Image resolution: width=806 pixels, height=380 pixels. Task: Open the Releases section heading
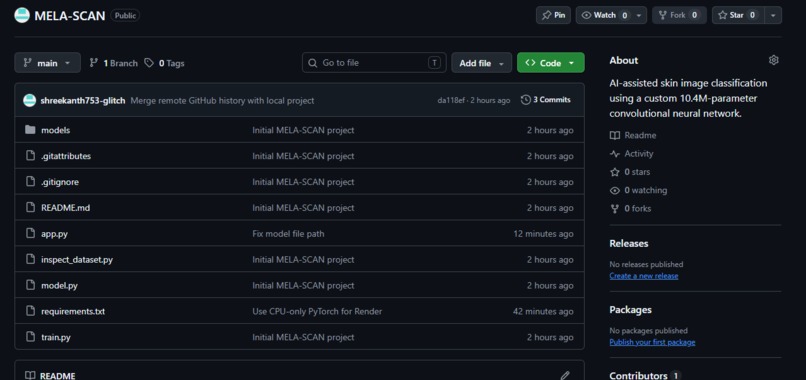[629, 243]
